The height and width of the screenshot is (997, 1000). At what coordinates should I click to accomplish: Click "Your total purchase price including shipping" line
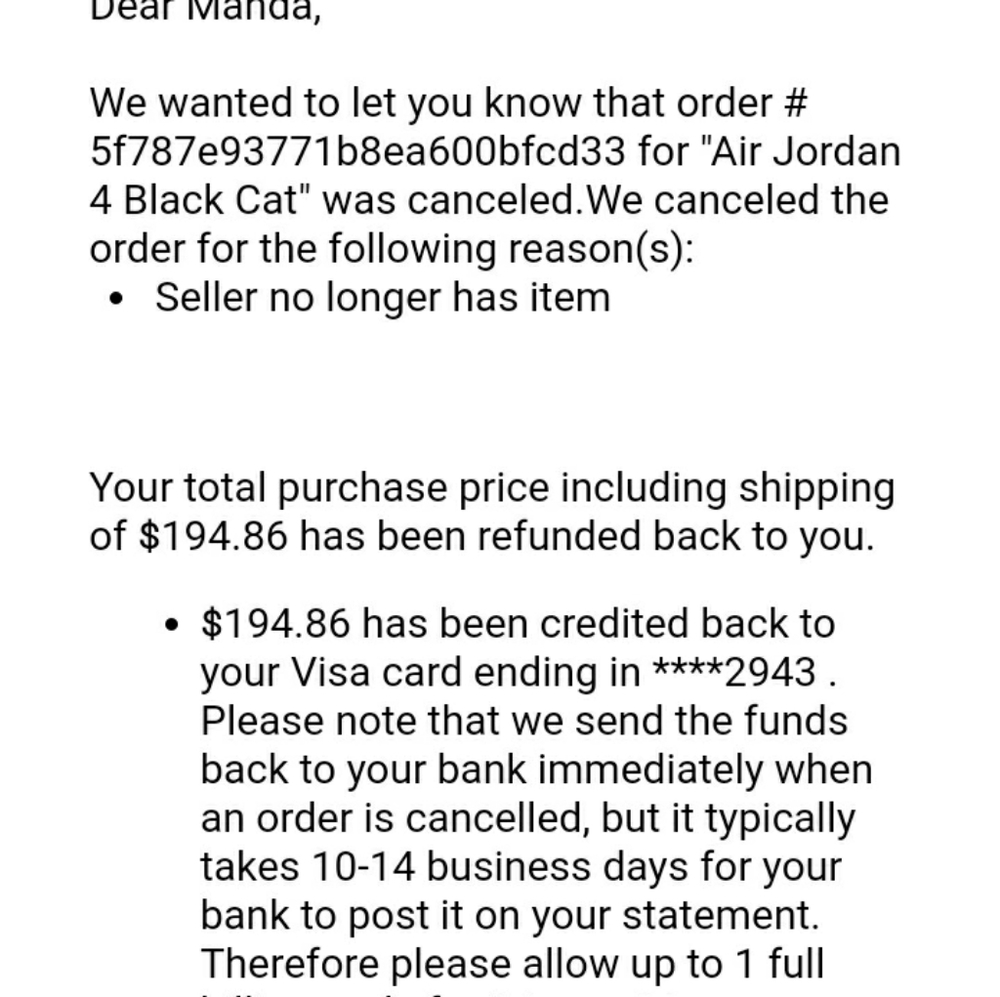(492, 488)
